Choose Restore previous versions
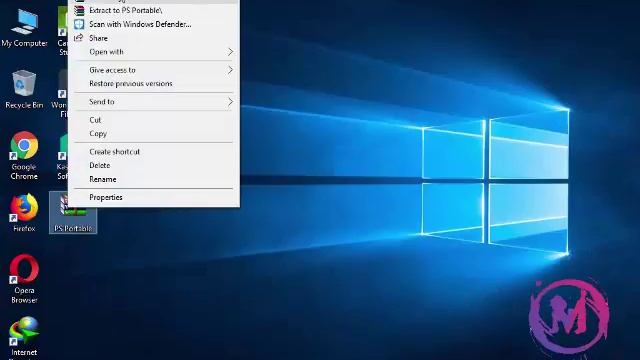This screenshot has height=360, width=640. click(154, 84)
